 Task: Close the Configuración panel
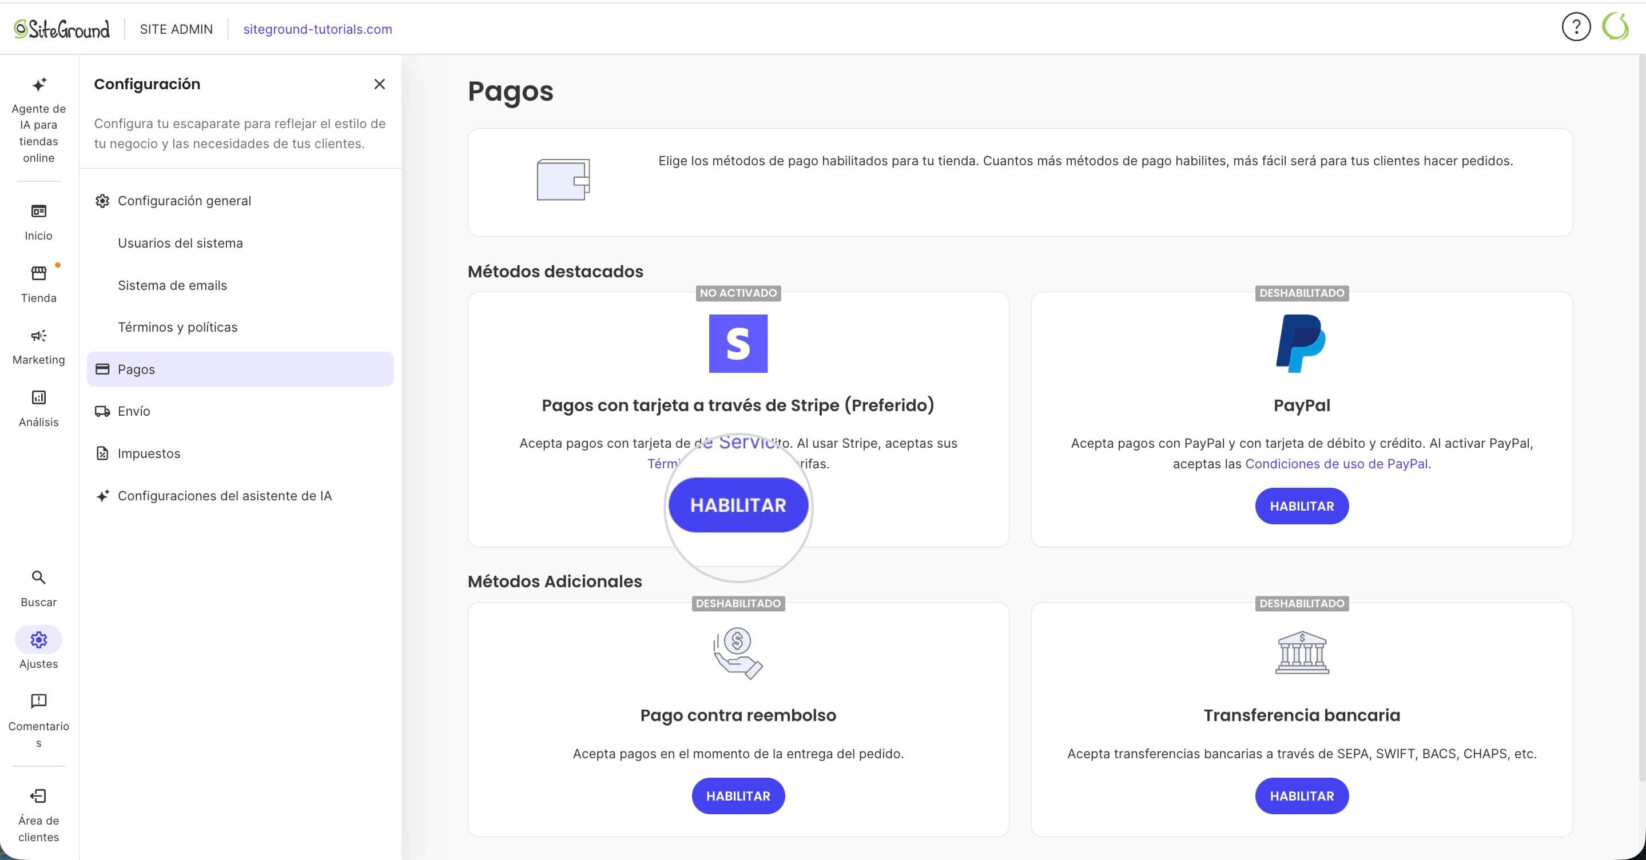pyautogui.click(x=379, y=84)
